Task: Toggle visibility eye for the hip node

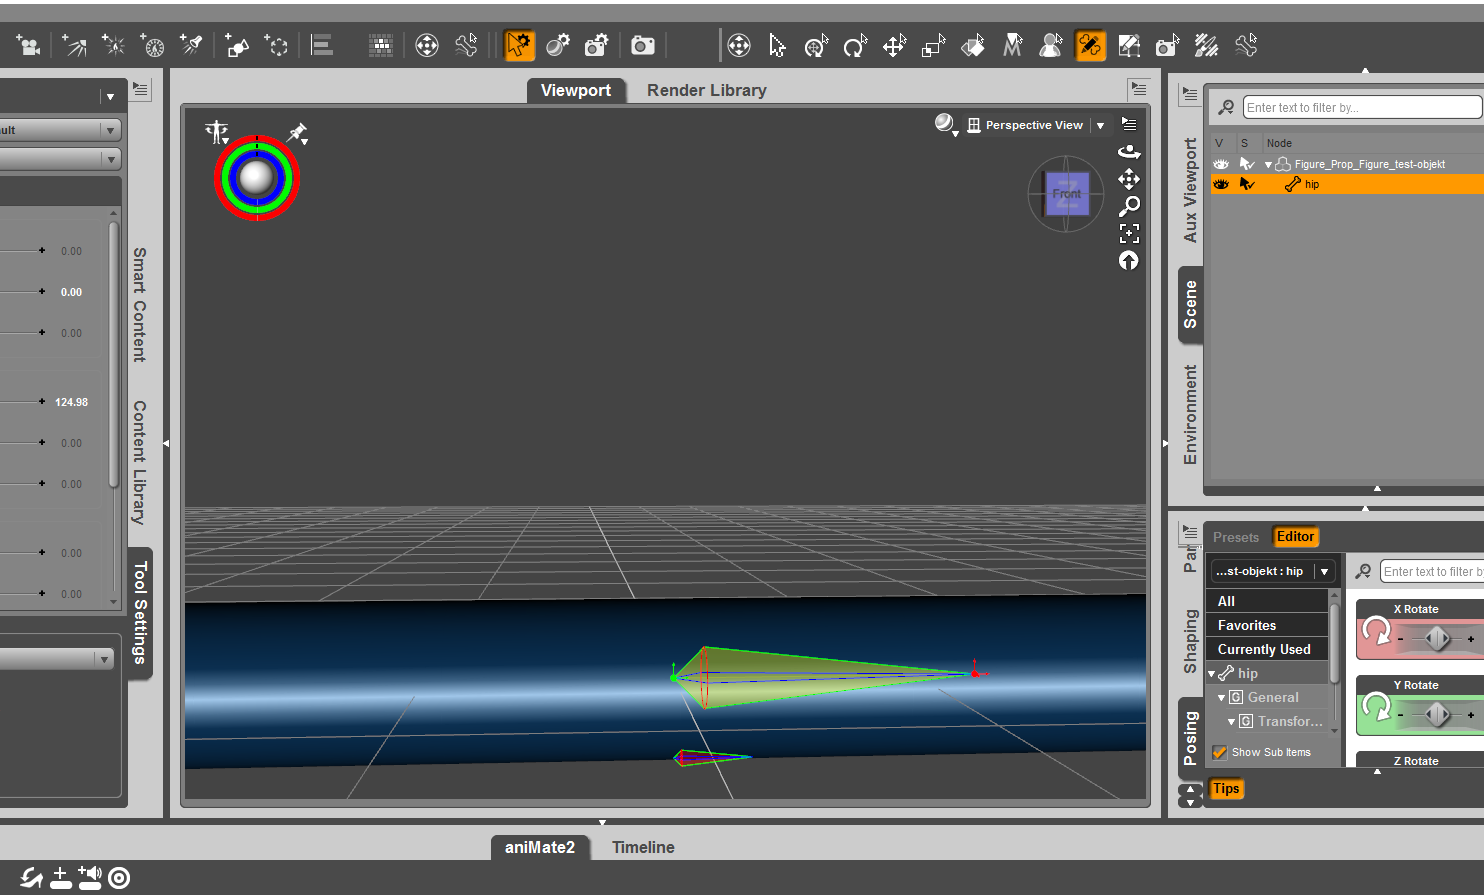Action: 1221,184
